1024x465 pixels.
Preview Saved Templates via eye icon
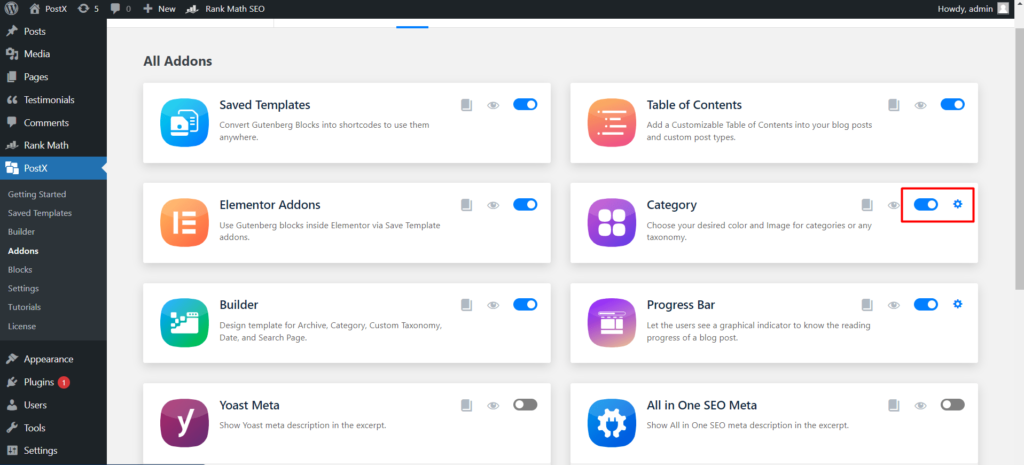tap(493, 105)
